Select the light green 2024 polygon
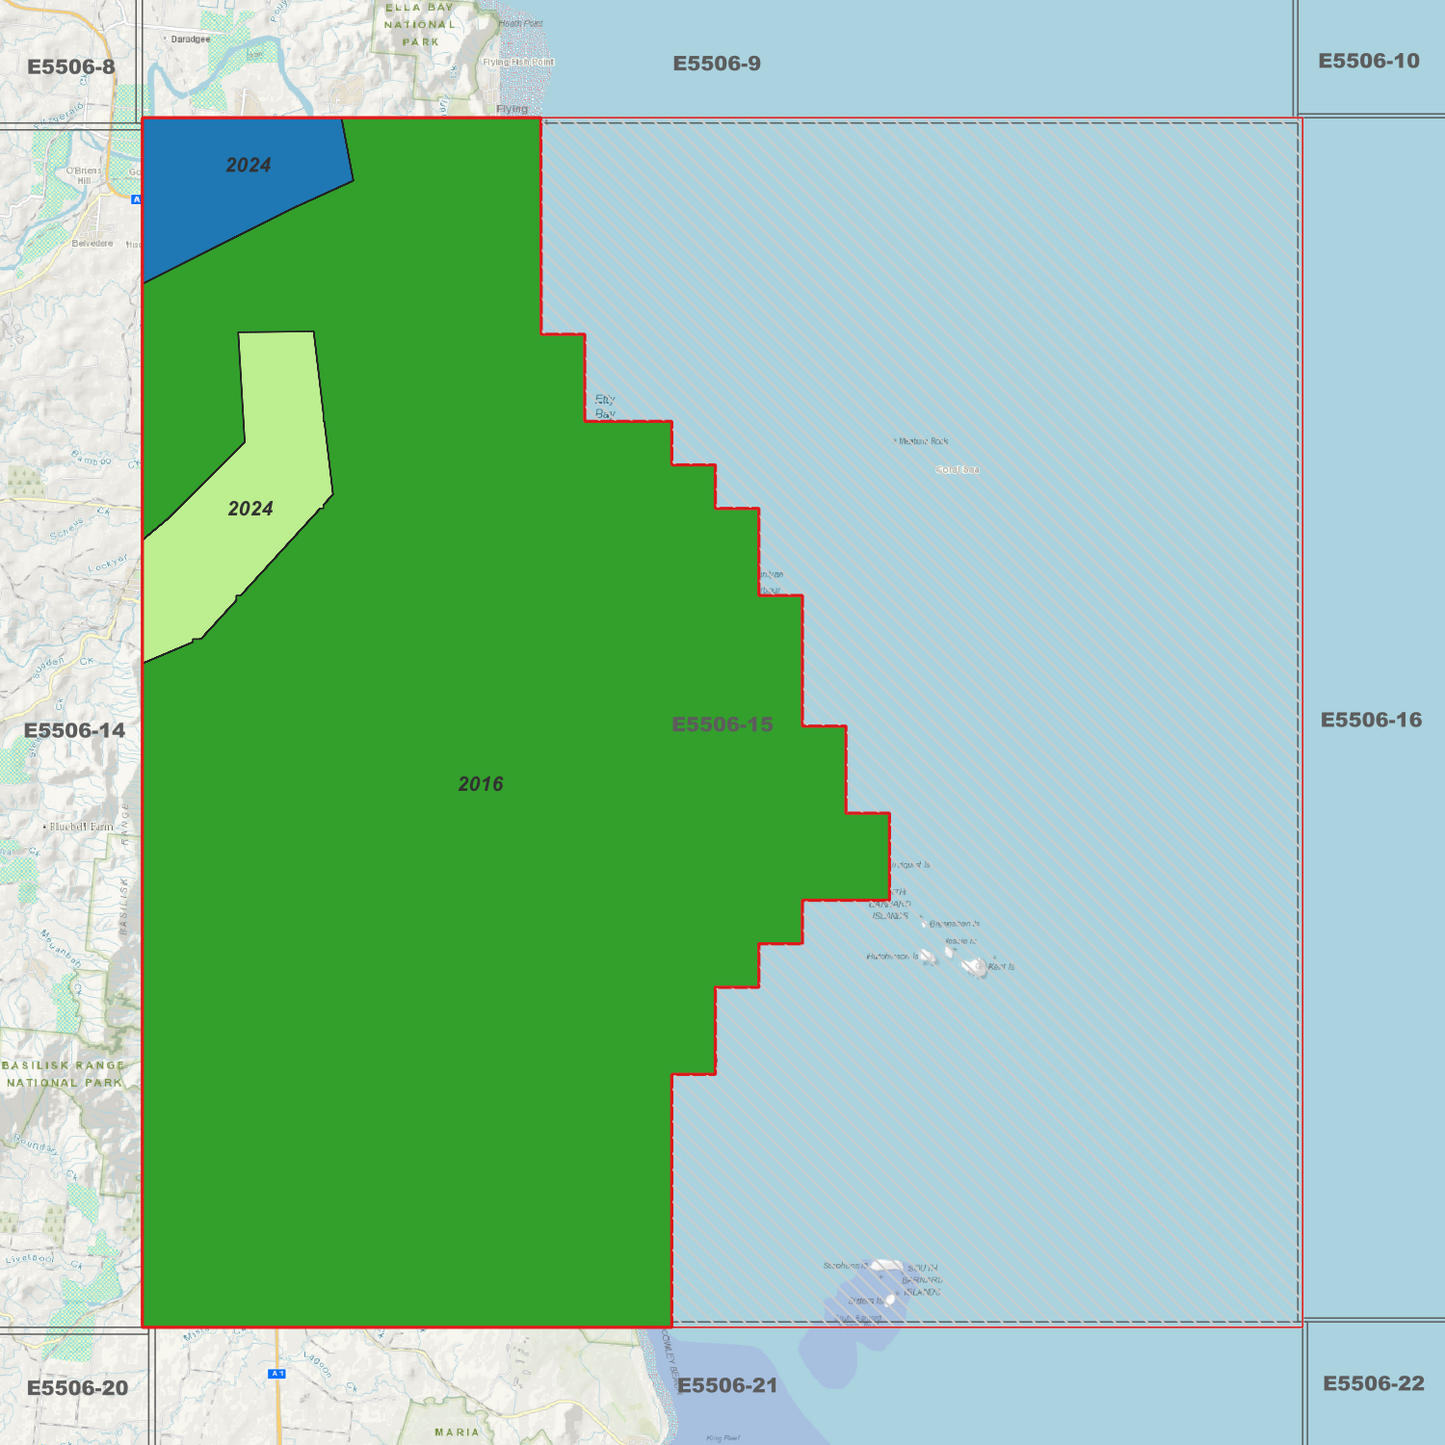The image size is (1445, 1445). (x=250, y=510)
